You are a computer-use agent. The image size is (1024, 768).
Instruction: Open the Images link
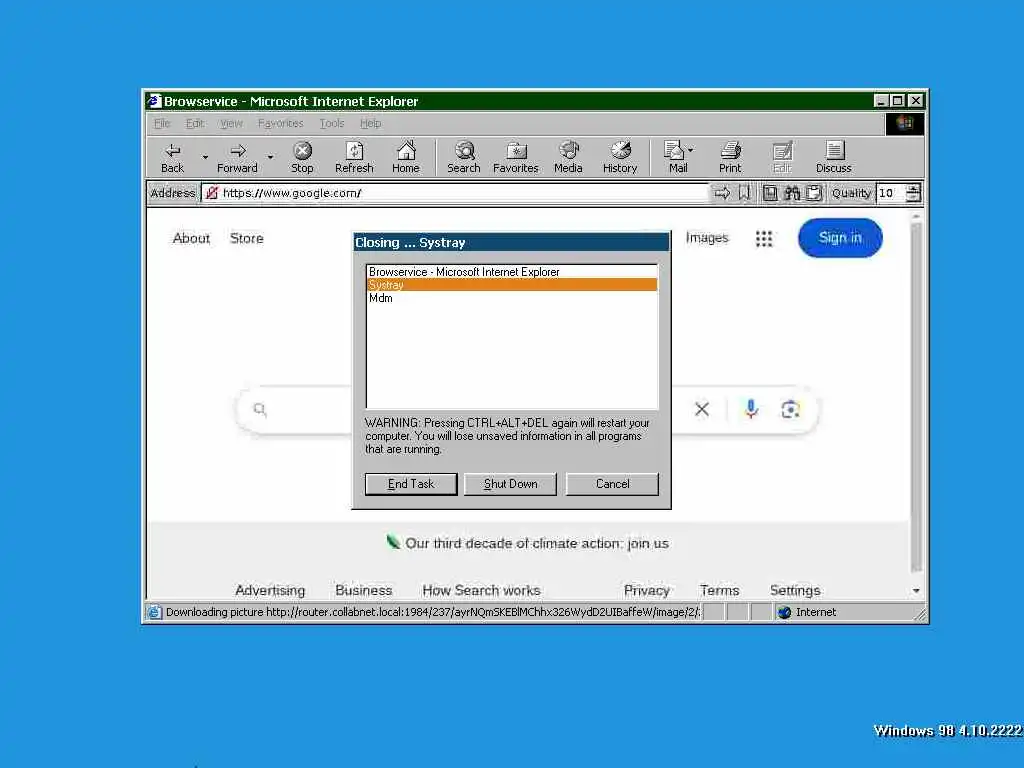tap(707, 238)
